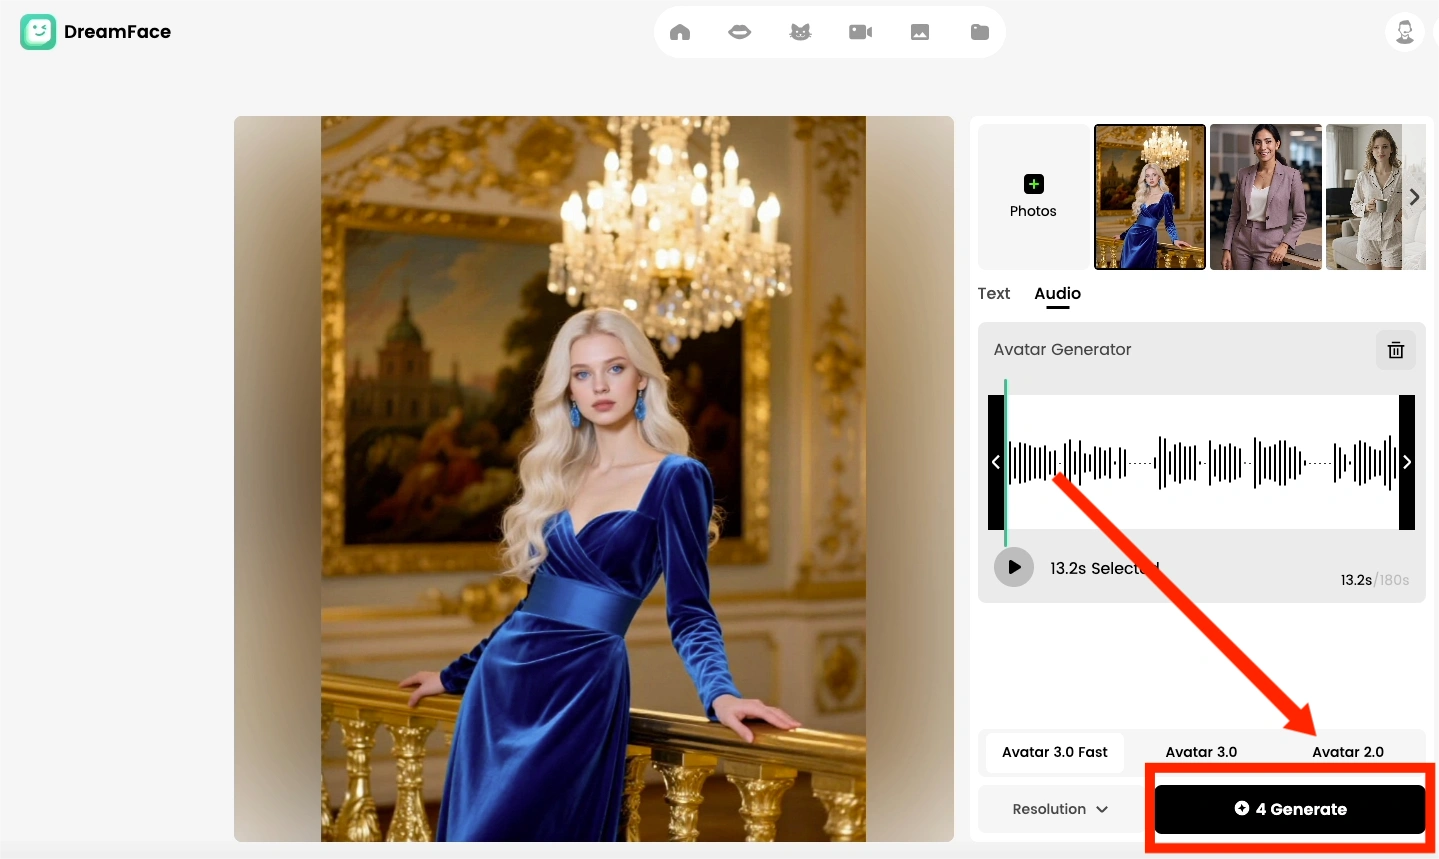Screen dimensions: 1439x859
Task: Open the pet cat face icon
Action: 800,32
